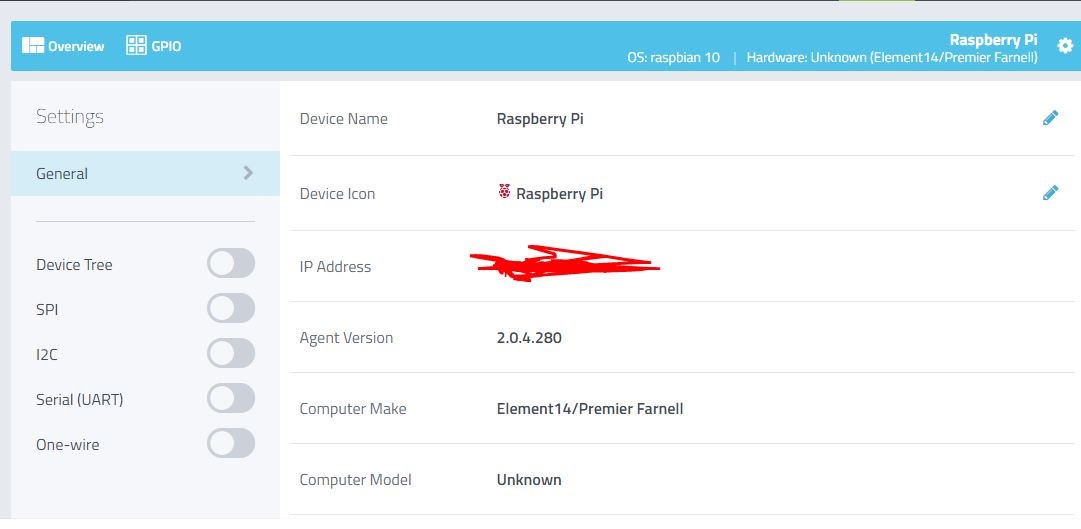Expand the General chevron arrow
Viewport: 1081px width, 529px height.
248,173
